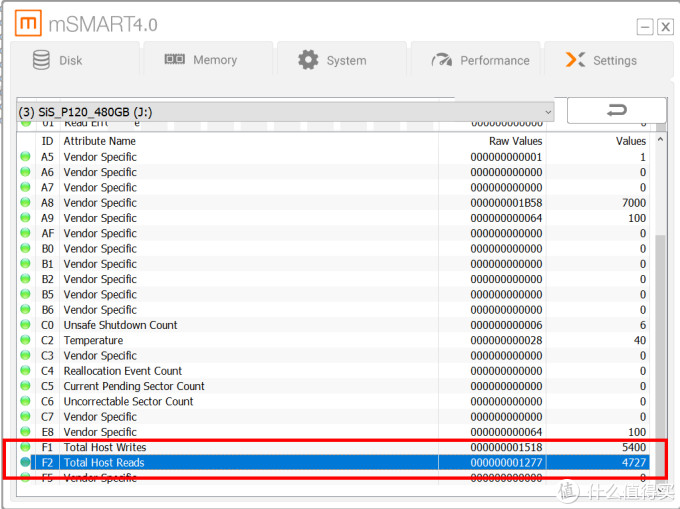Screen dimensions: 680x509
Task: Click the Attribute Name column header
Action: [100, 141]
